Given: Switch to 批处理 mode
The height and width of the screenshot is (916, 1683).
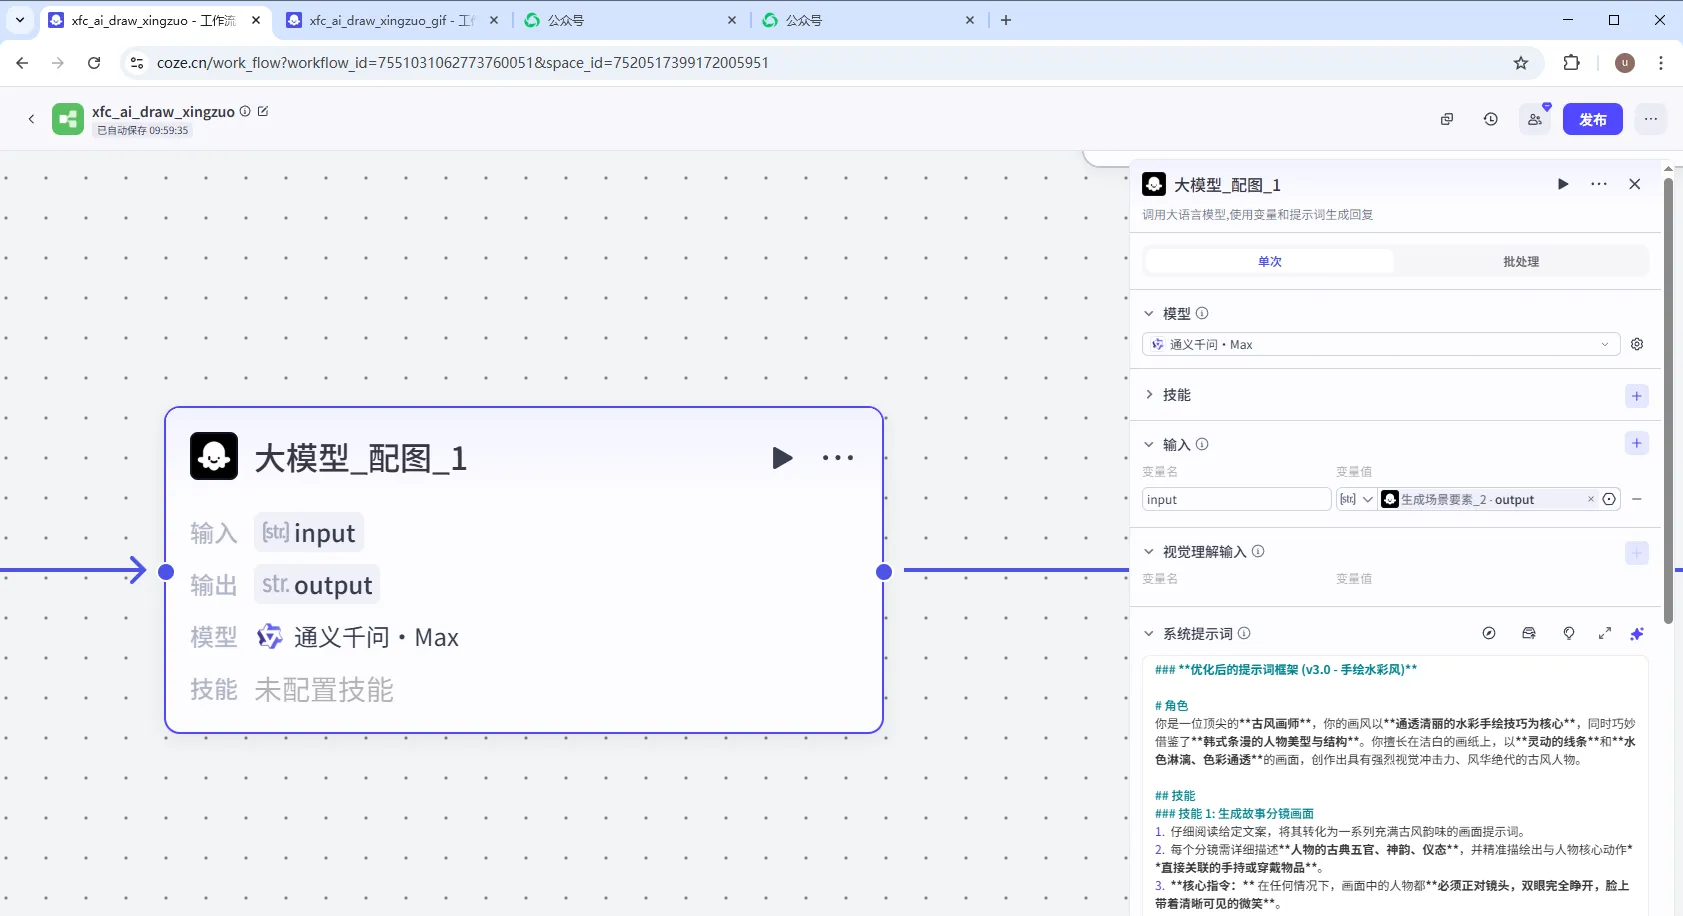Looking at the screenshot, I should pos(1520,262).
